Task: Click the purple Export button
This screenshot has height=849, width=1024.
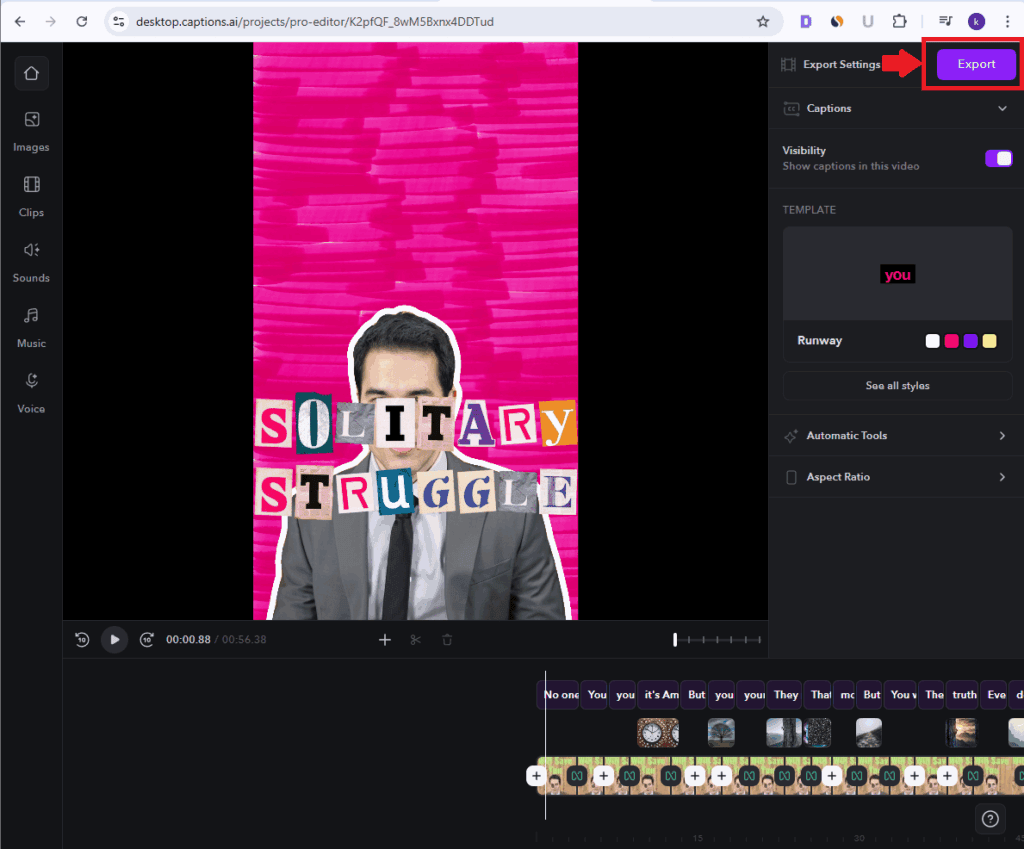Action: pos(976,64)
